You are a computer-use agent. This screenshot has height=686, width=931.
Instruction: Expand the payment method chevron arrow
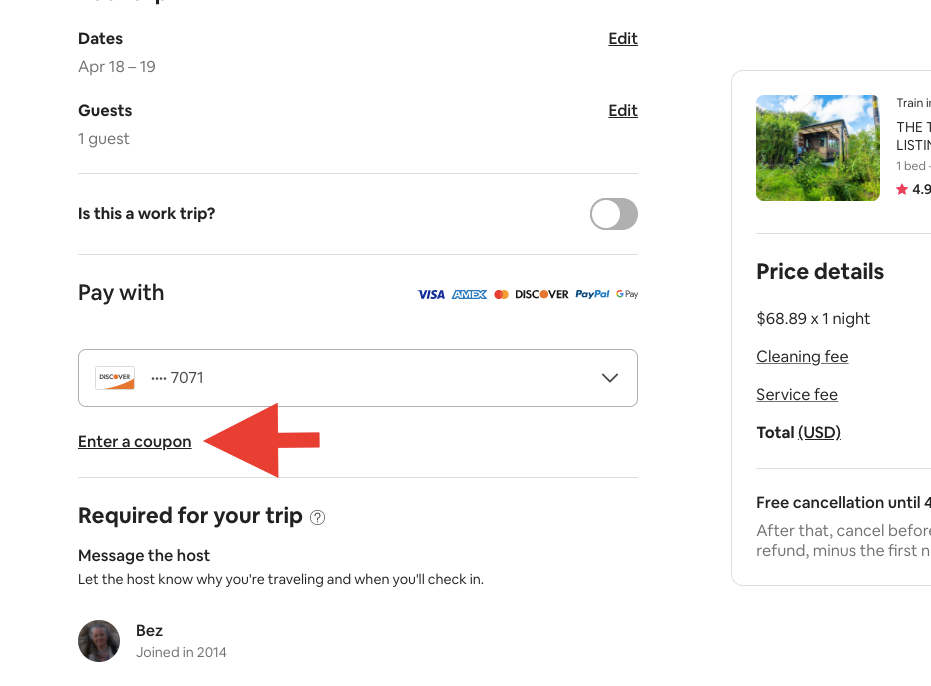610,378
